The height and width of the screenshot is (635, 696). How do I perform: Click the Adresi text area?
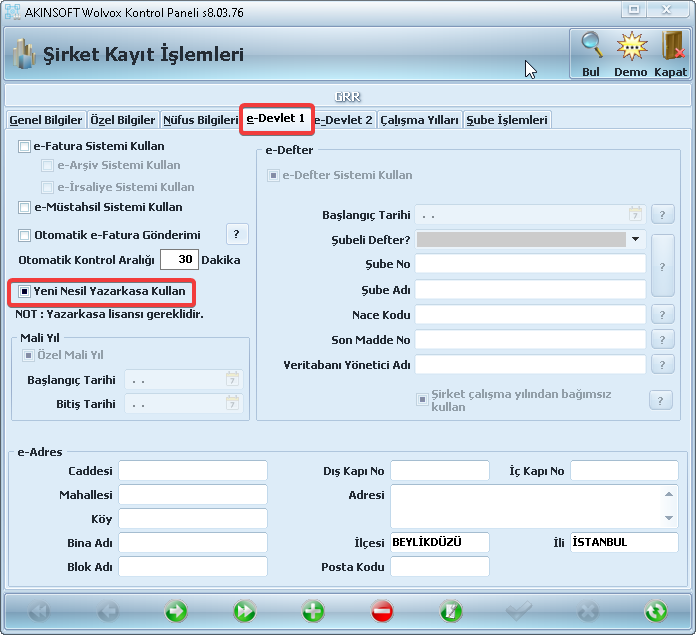[534, 506]
